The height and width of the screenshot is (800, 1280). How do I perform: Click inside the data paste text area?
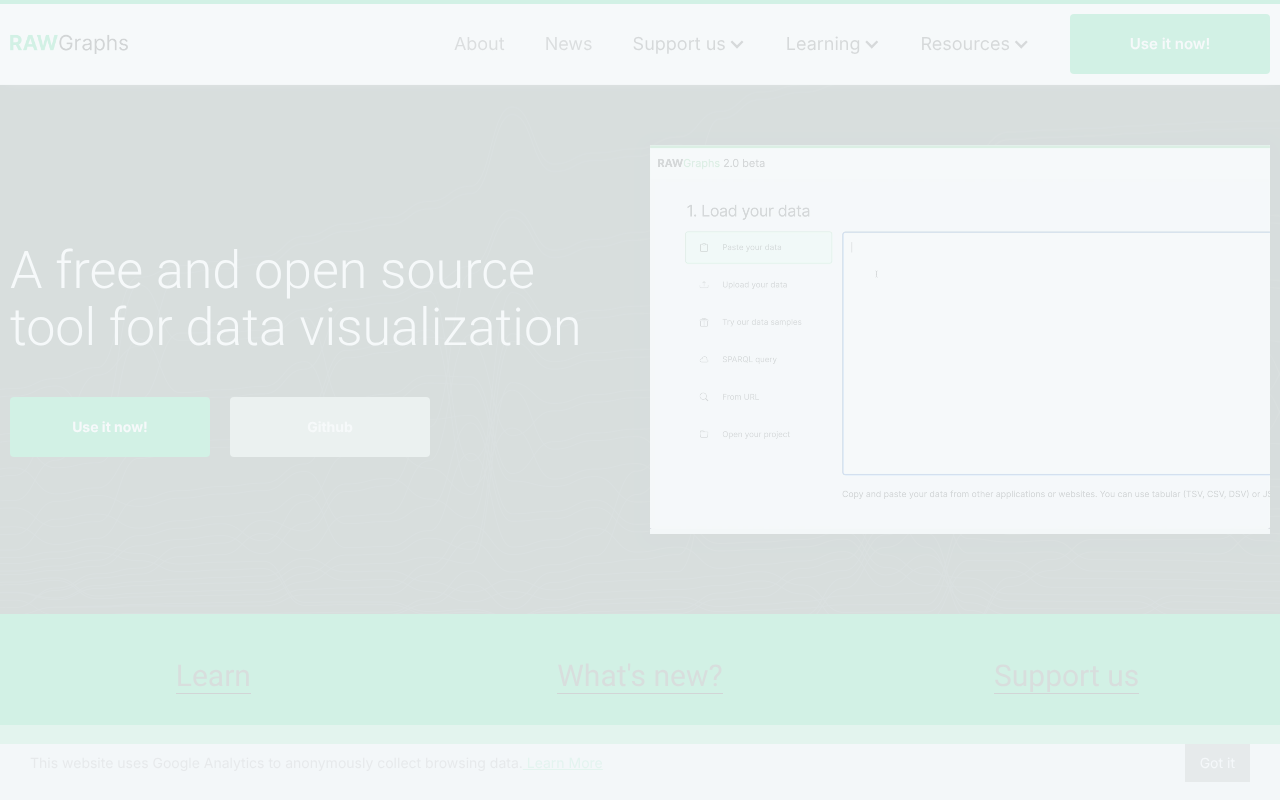(1060, 352)
